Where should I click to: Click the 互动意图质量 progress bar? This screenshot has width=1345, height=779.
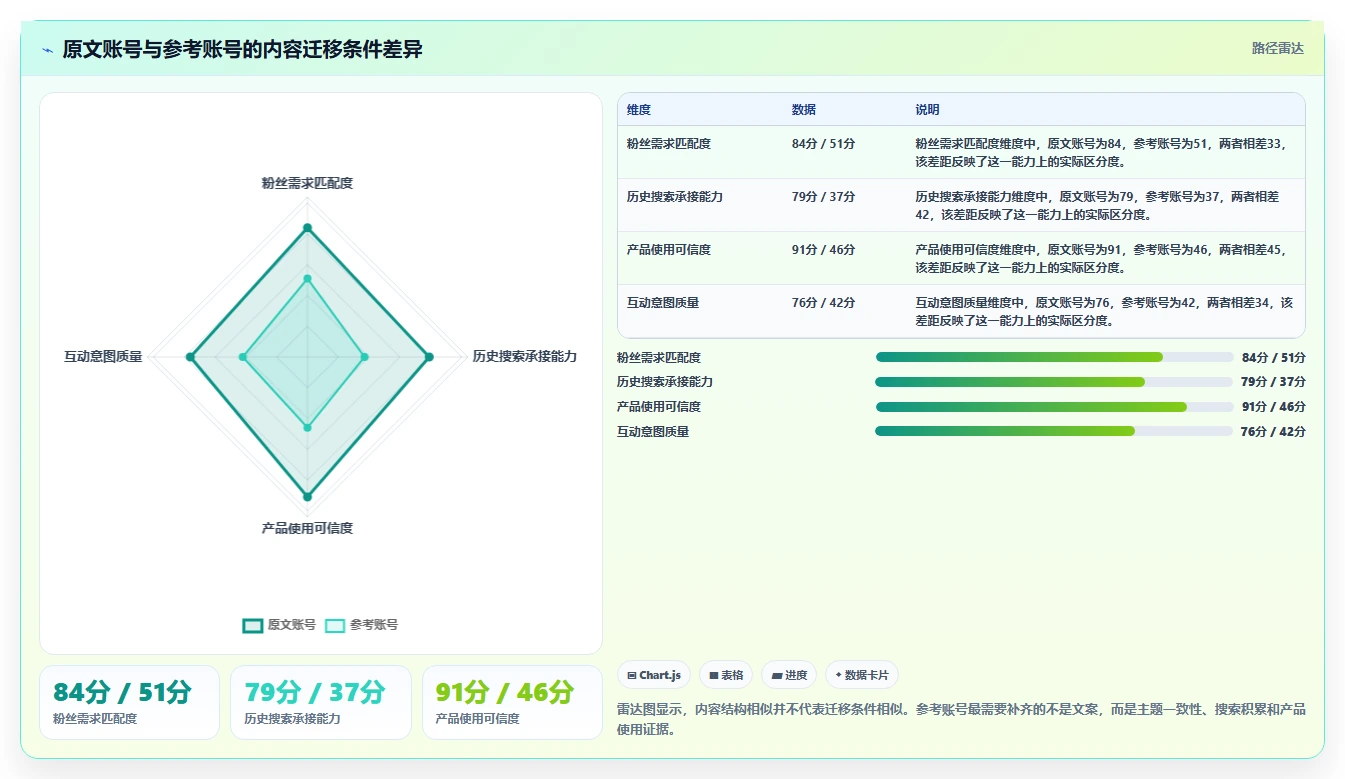click(x=1054, y=431)
